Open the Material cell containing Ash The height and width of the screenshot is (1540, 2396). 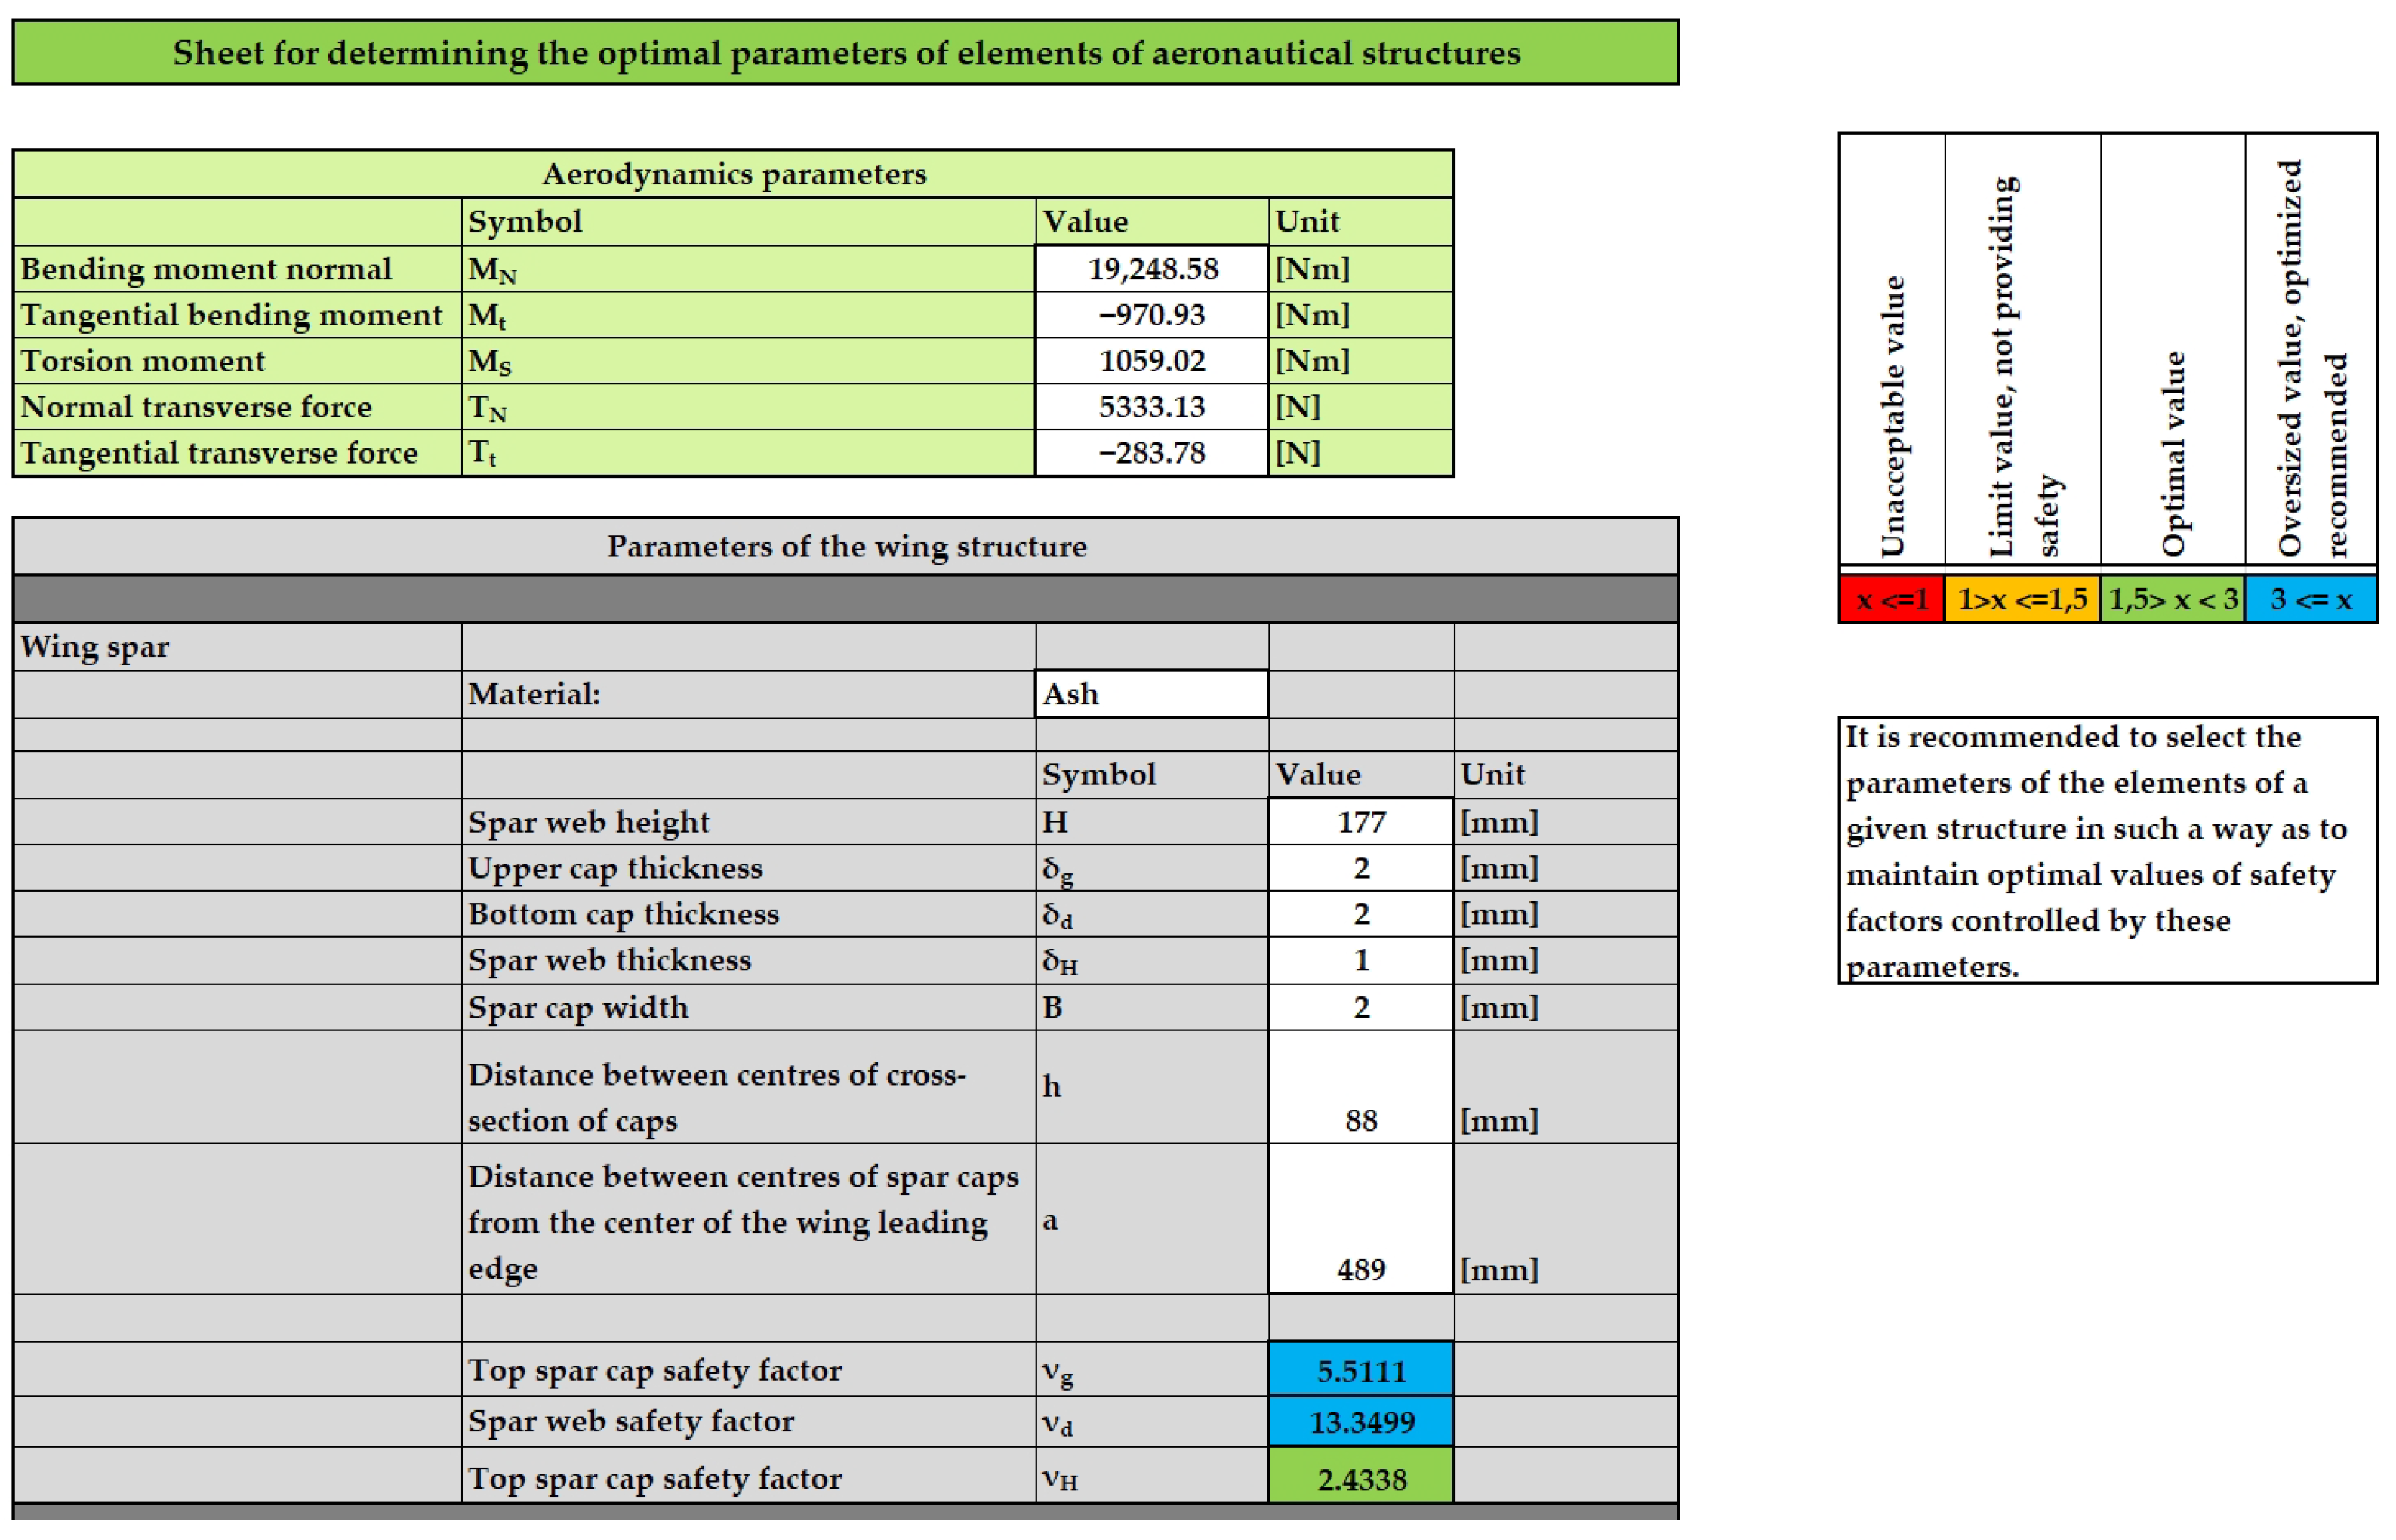(1151, 694)
